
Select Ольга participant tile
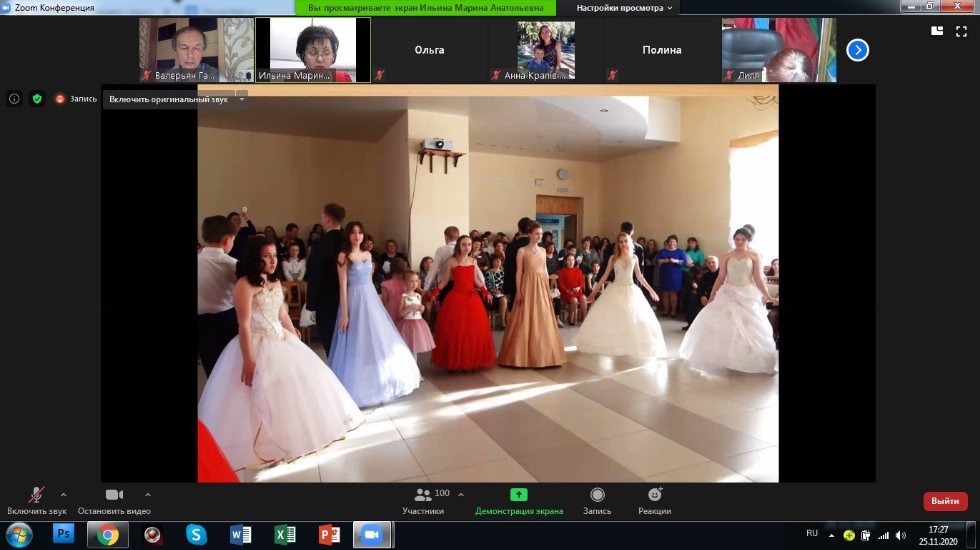coord(429,50)
